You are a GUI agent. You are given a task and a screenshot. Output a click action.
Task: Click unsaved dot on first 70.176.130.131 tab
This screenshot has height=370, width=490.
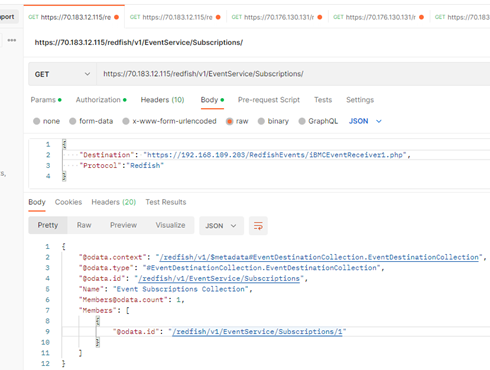pyautogui.click(x=320, y=17)
